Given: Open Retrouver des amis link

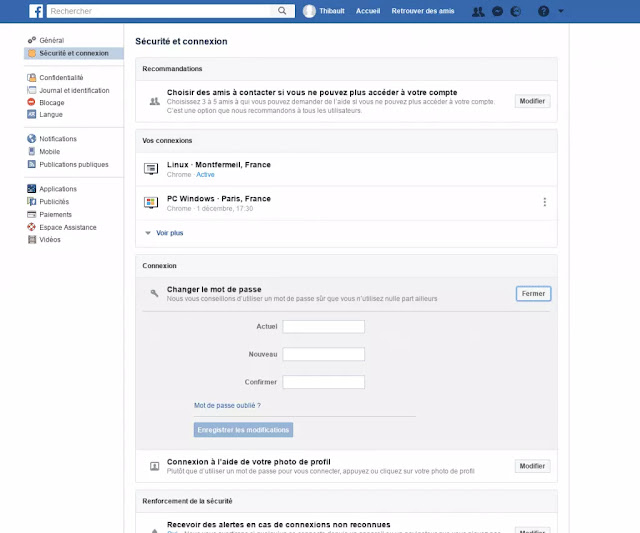Looking at the screenshot, I should [x=423, y=11].
